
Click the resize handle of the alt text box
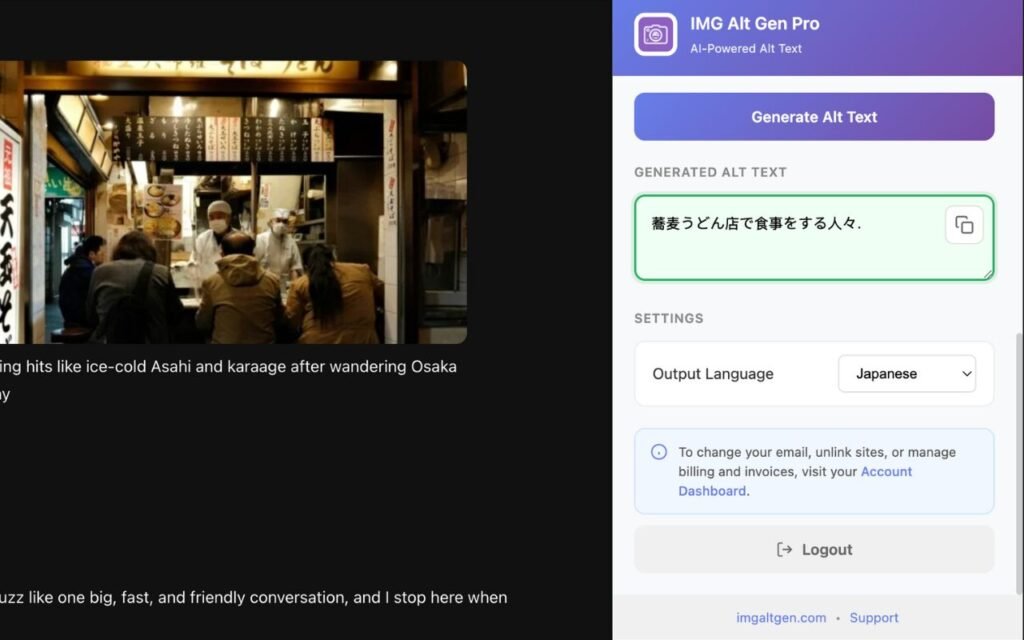(x=988, y=274)
